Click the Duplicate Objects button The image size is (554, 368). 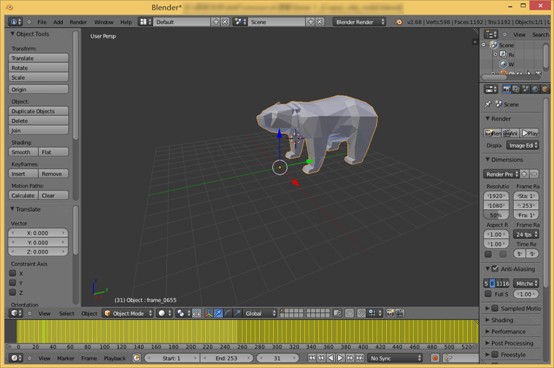[39, 111]
